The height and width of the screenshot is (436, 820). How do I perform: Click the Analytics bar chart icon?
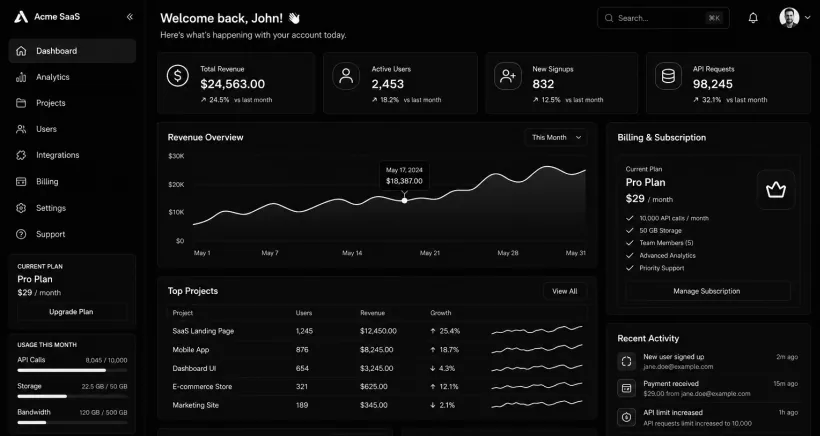click(21, 77)
